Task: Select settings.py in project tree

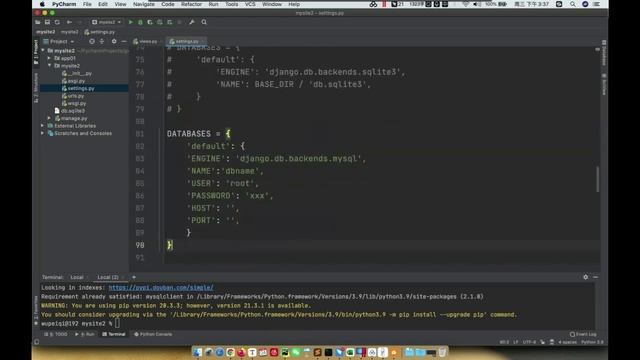Action: (78, 88)
